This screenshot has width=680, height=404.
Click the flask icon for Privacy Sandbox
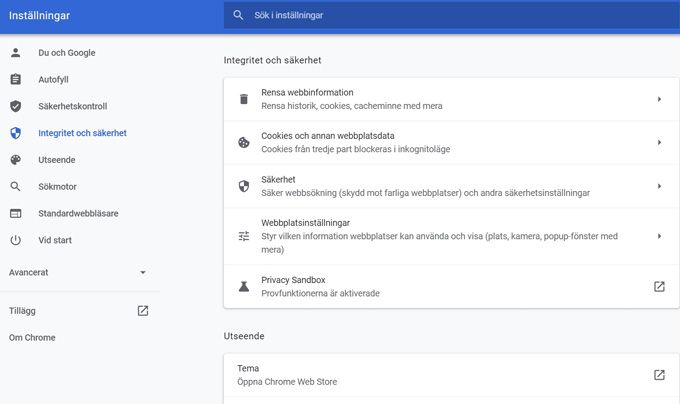pyautogui.click(x=244, y=287)
